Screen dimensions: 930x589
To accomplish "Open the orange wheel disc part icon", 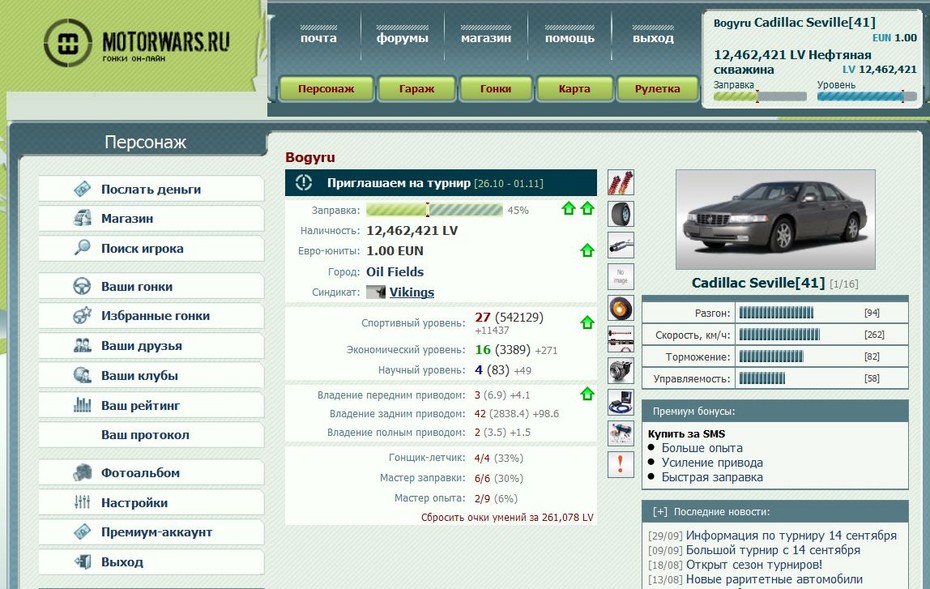I will coord(620,308).
